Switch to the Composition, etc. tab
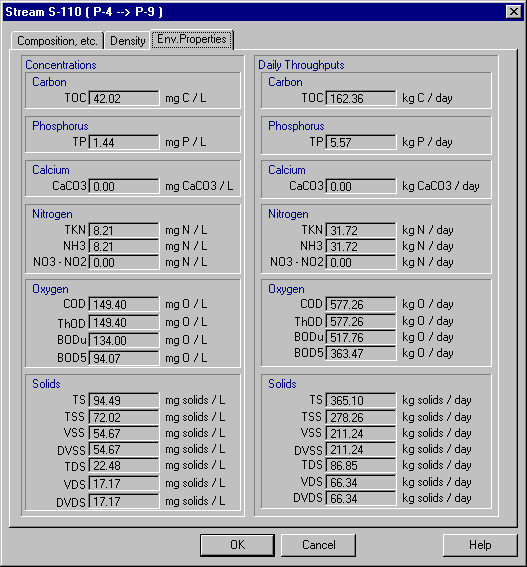The width and height of the screenshot is (527, 567). tap(58, 41)
